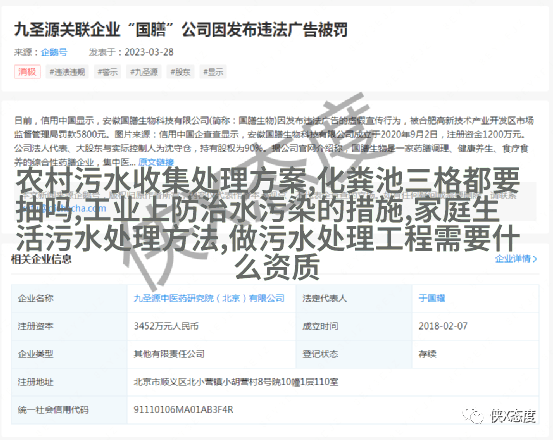Open the 原文链接 original article link

156,162
